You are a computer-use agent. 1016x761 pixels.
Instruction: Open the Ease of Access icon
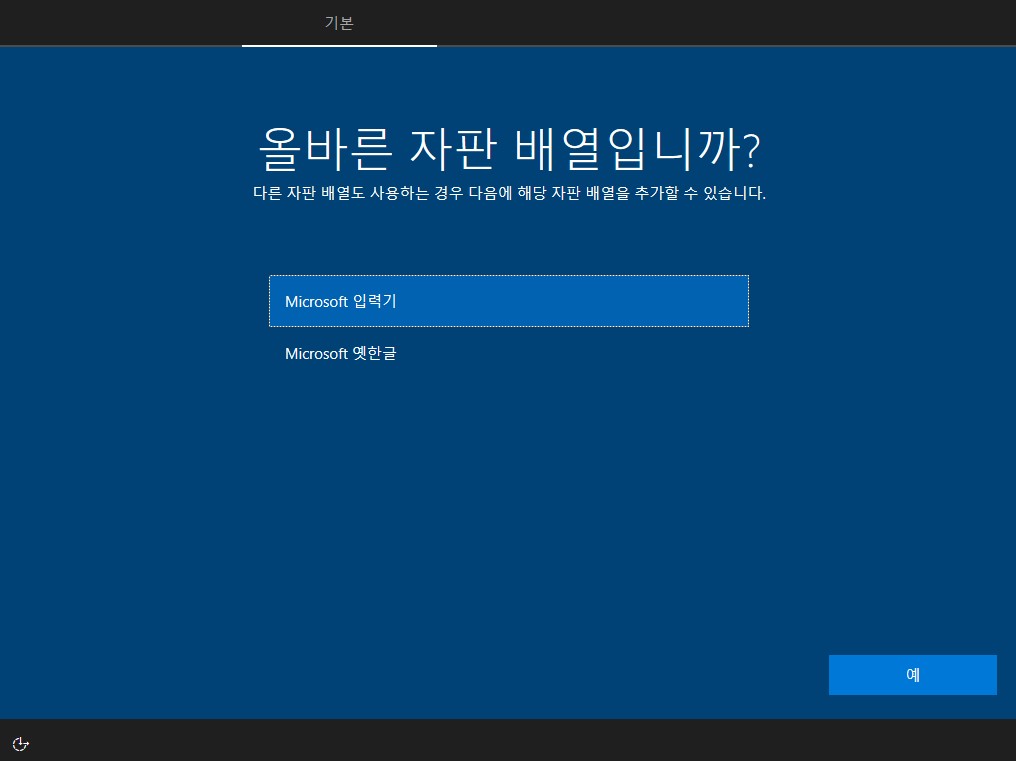(21, 743)
